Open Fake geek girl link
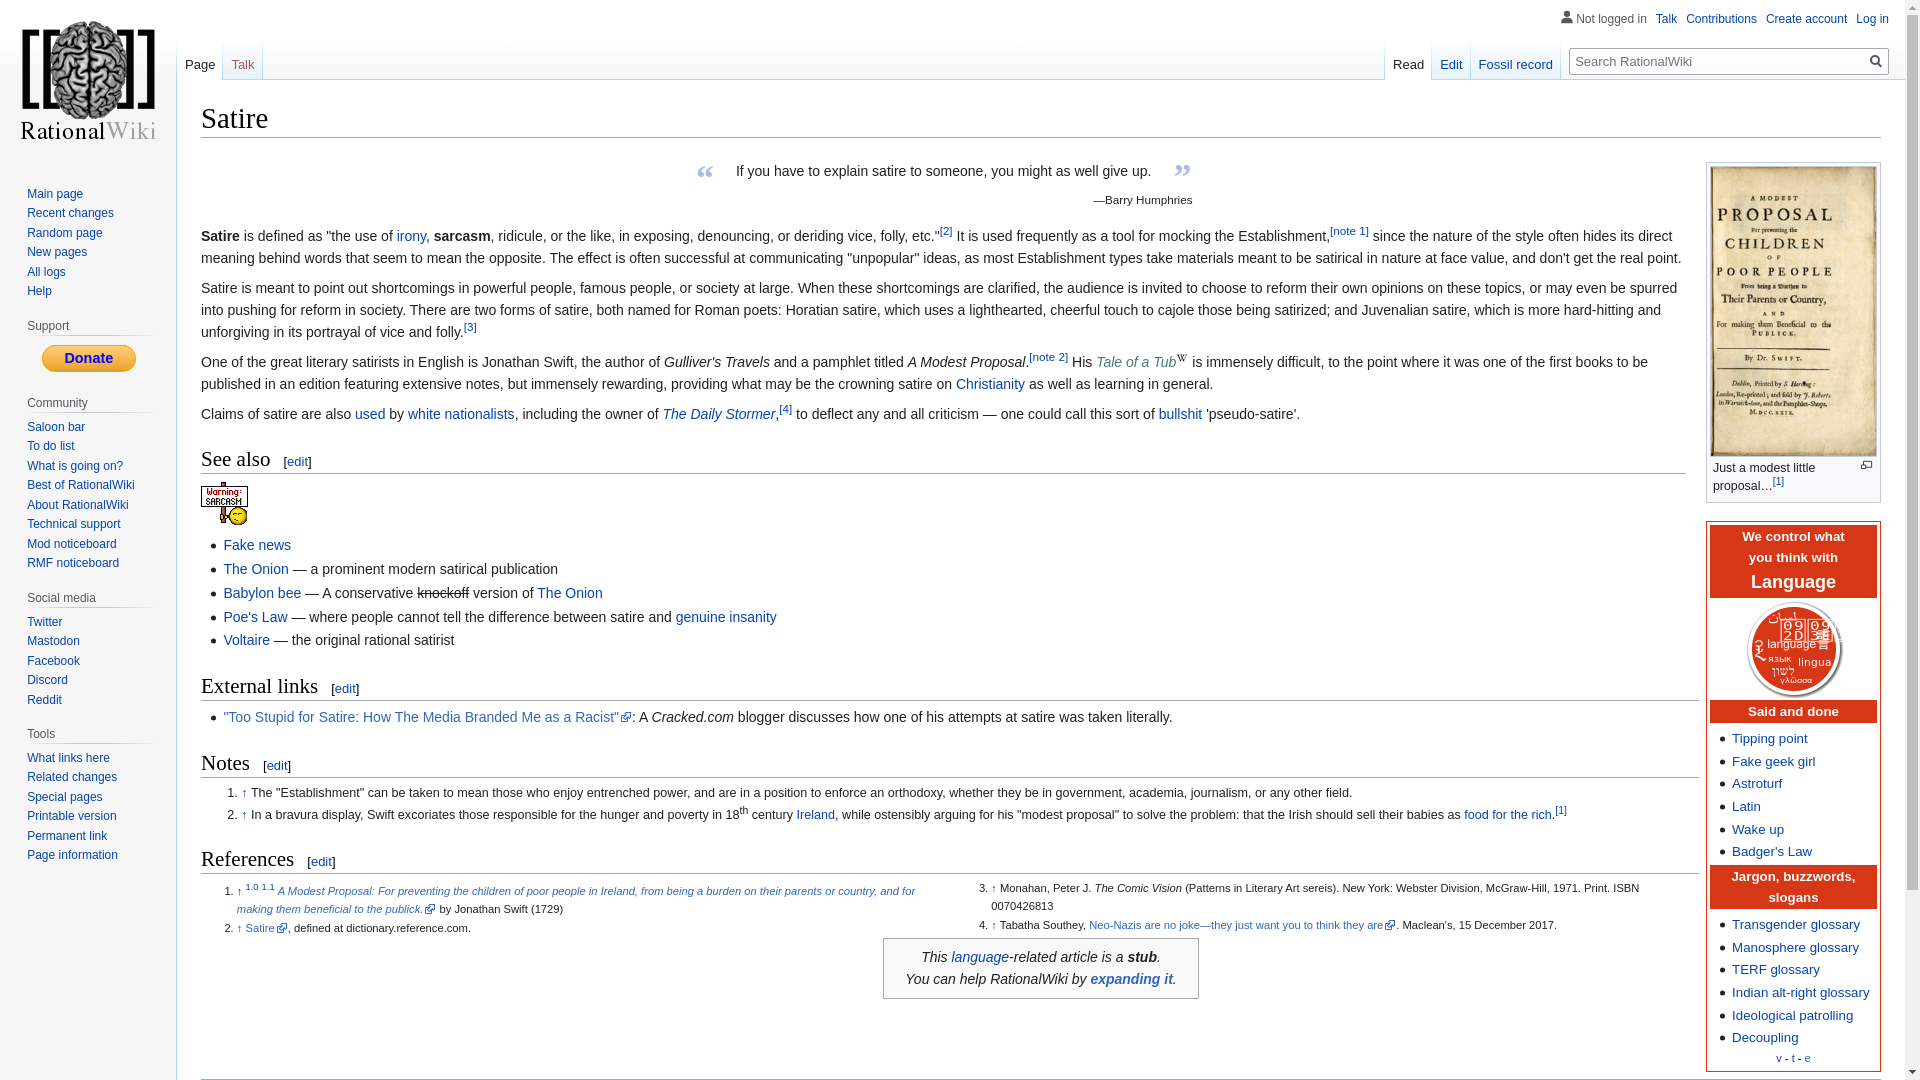Viewport: 1920px width, 1080px height. pyautogui.click(x=1773, y=762)
